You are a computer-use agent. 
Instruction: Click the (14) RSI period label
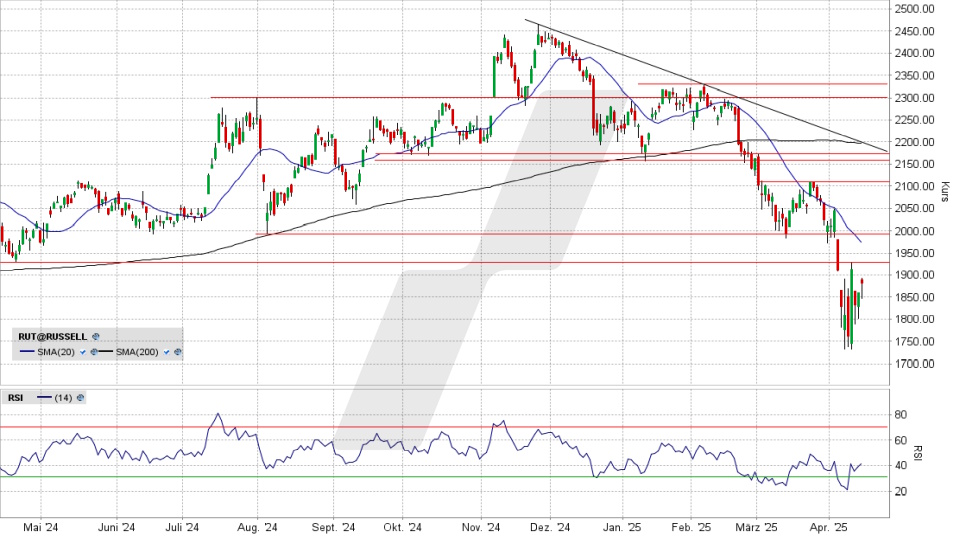63,398
